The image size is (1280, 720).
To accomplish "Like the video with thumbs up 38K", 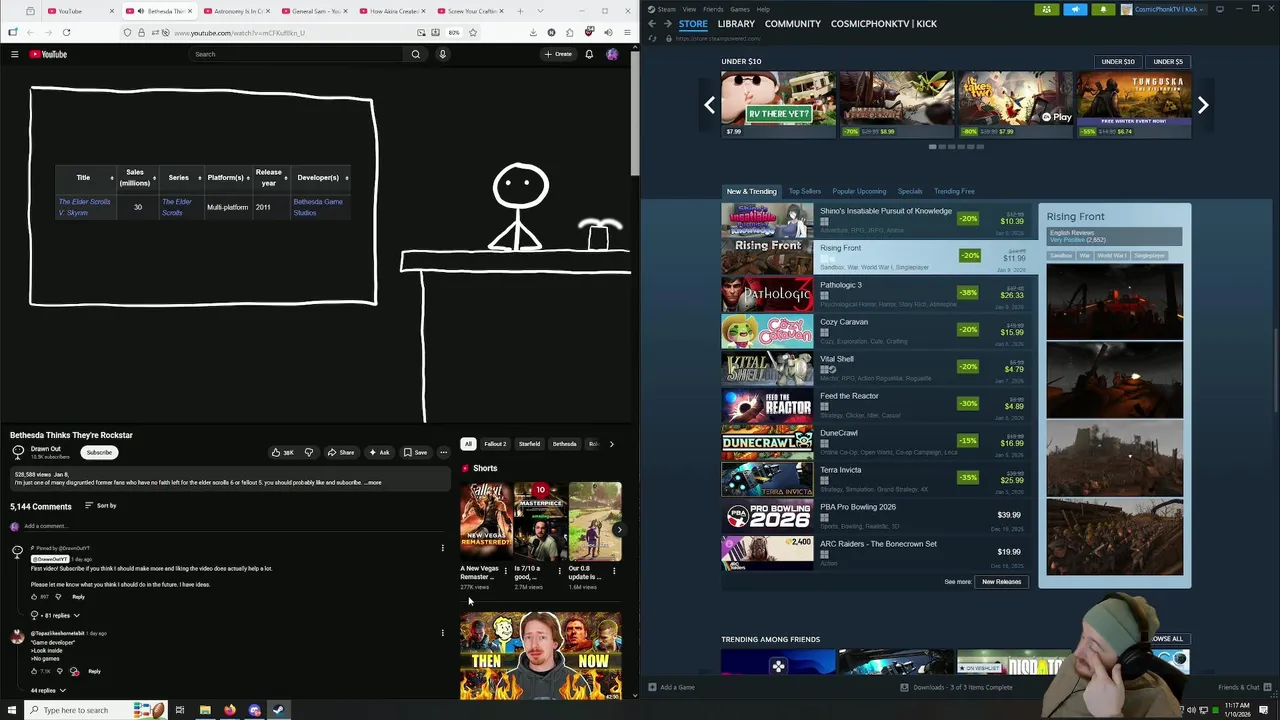I will point(283,452).
